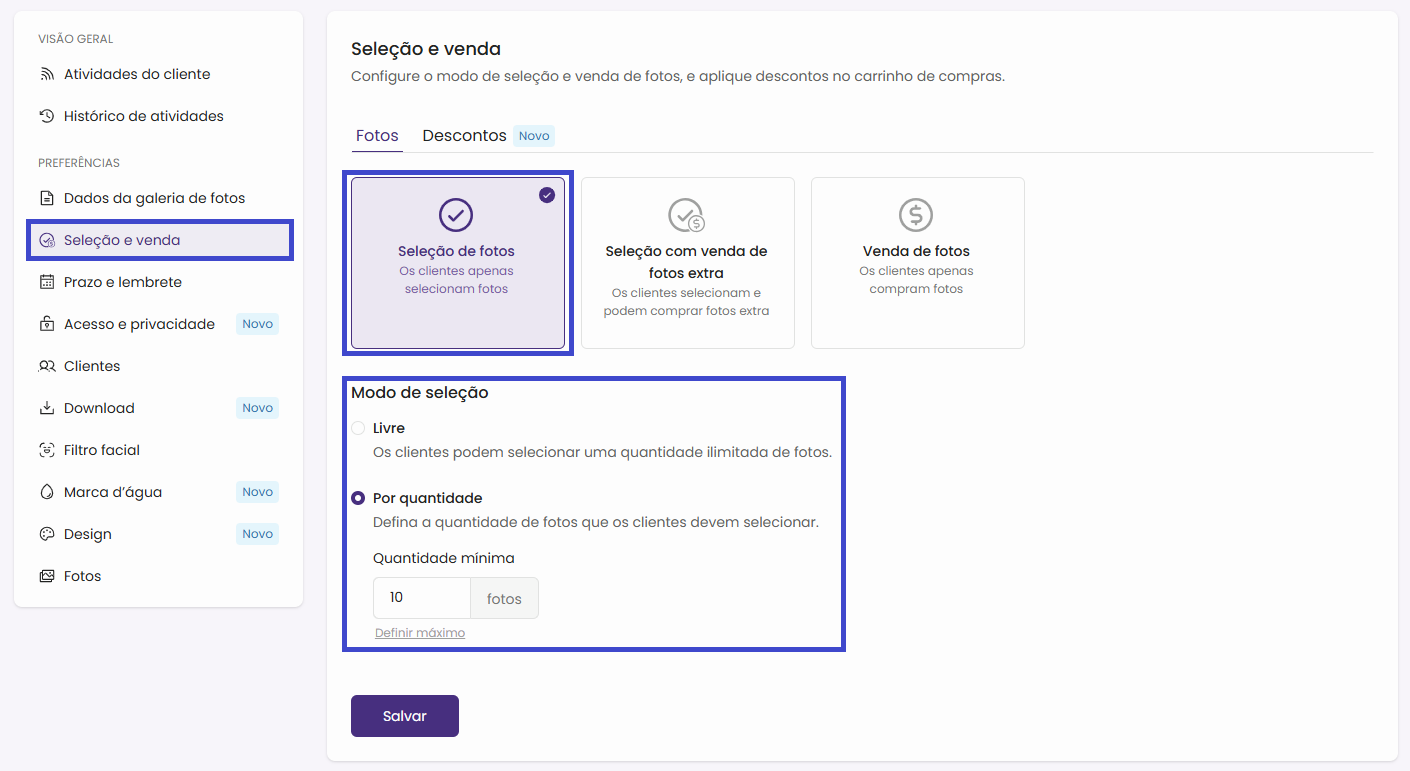Click the Filtro facial face-scan icon
The height and width of the screenshot is (771, 1410).
point(46,450)
